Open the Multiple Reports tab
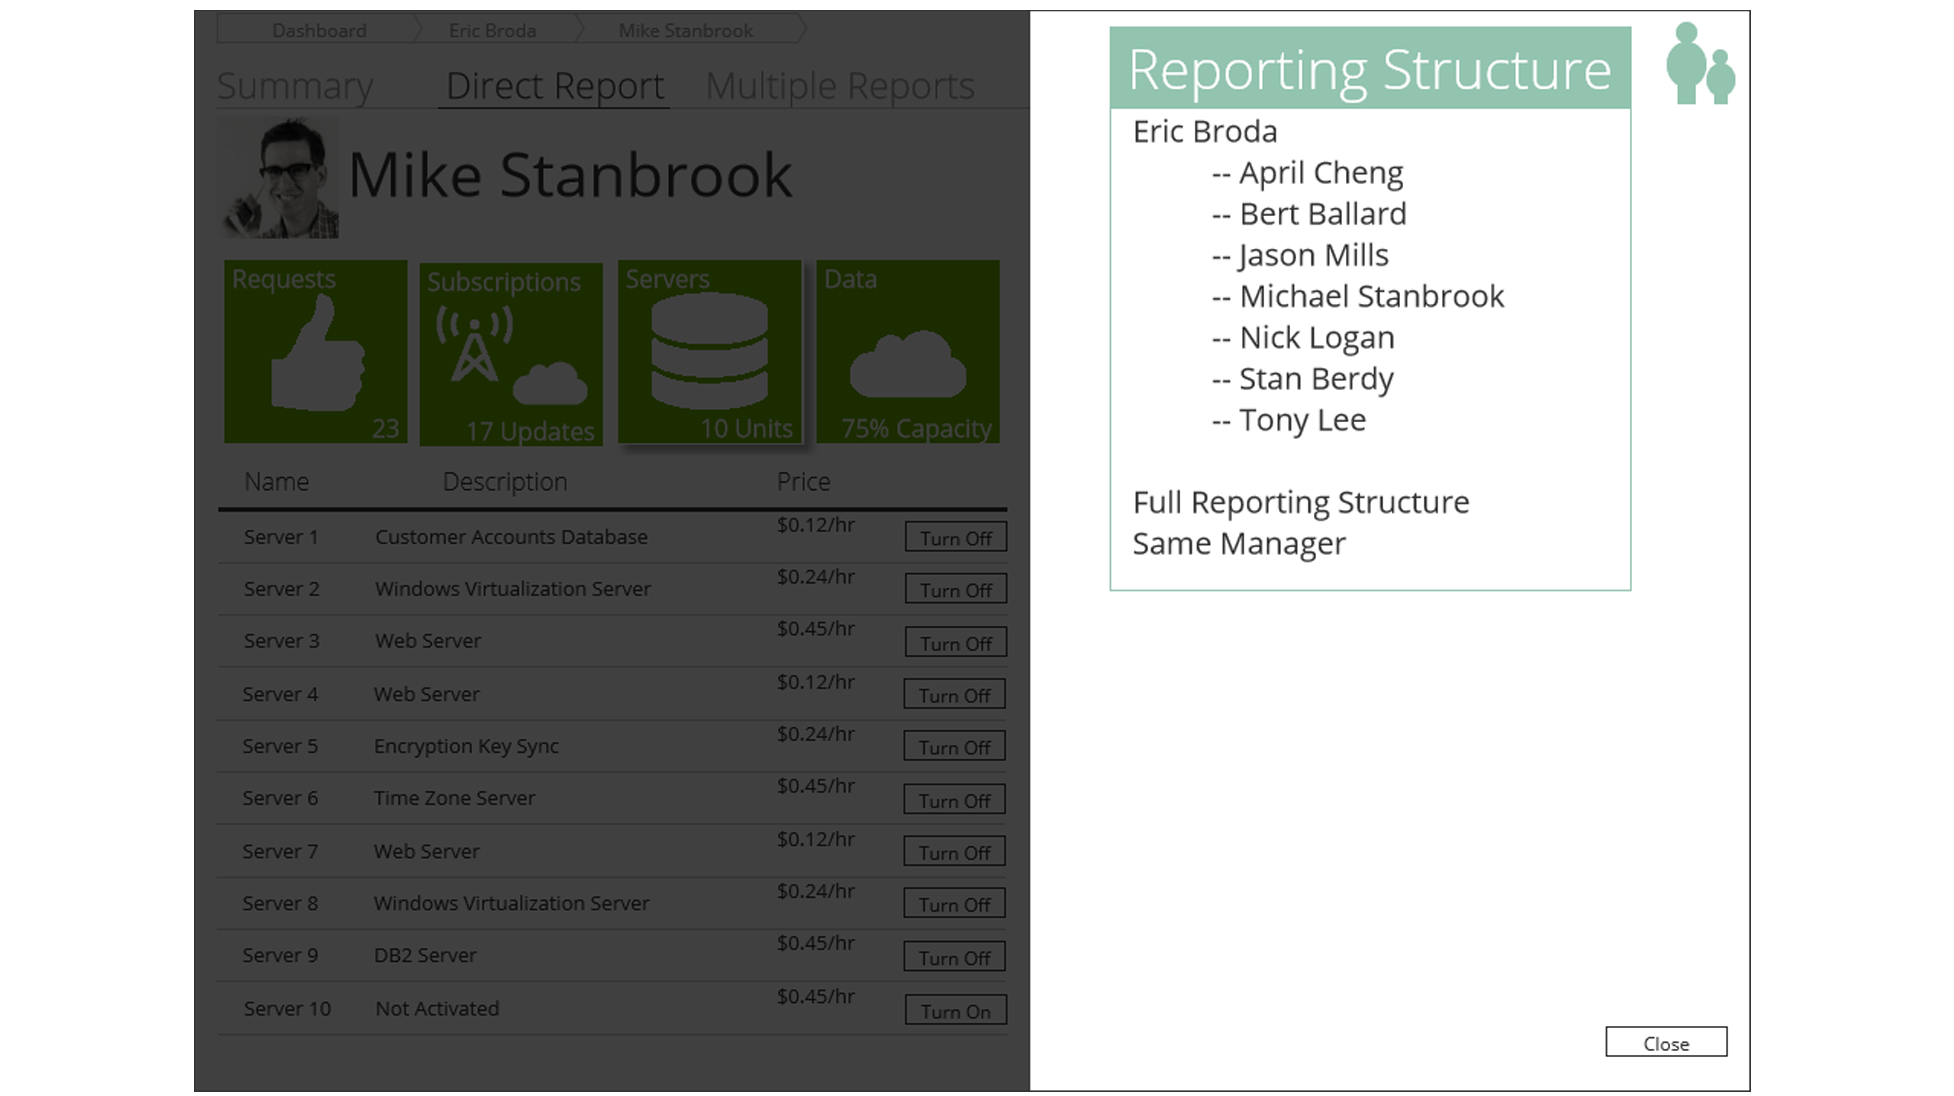The height and width of the screenshot is (1096, 1954). [839, 86]
